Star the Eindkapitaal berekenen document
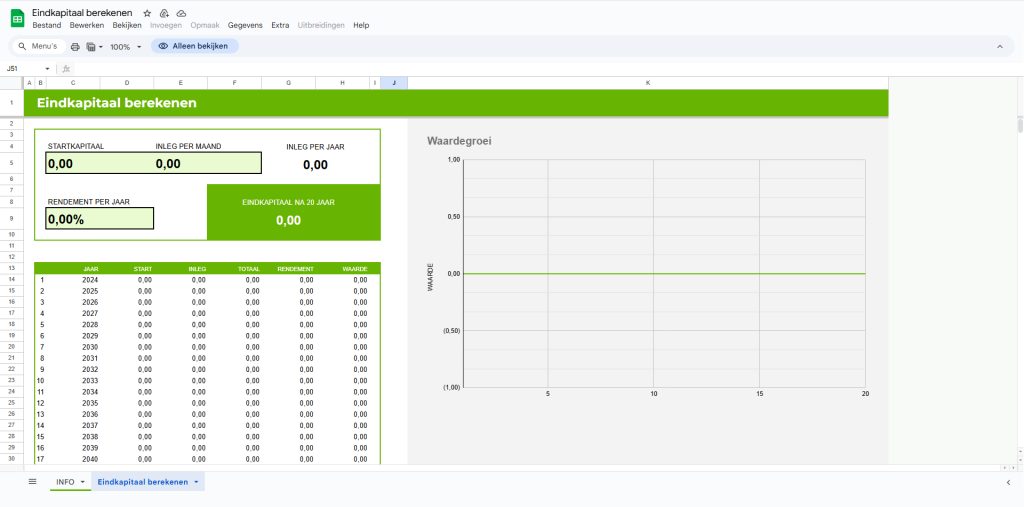 147,13
